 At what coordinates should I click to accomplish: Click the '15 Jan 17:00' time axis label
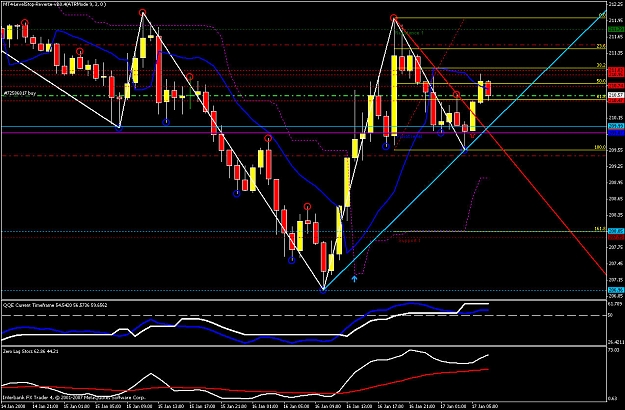(201, 407)
